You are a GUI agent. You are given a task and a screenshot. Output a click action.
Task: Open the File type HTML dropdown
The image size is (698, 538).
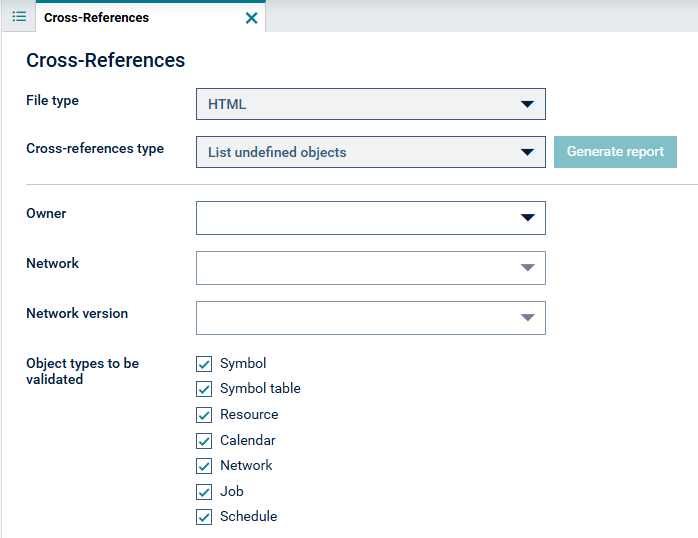370,104
